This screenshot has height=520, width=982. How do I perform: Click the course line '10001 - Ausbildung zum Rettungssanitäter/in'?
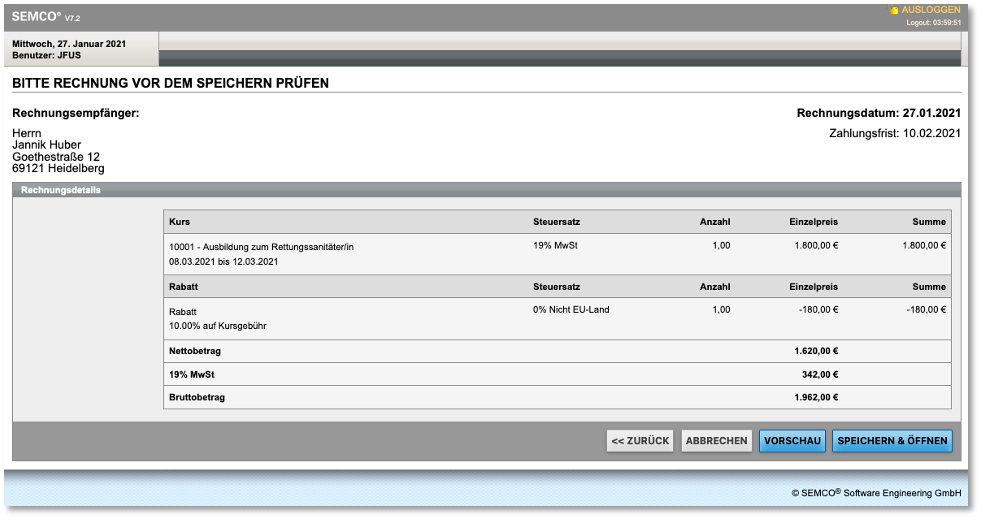coord(261,247)
